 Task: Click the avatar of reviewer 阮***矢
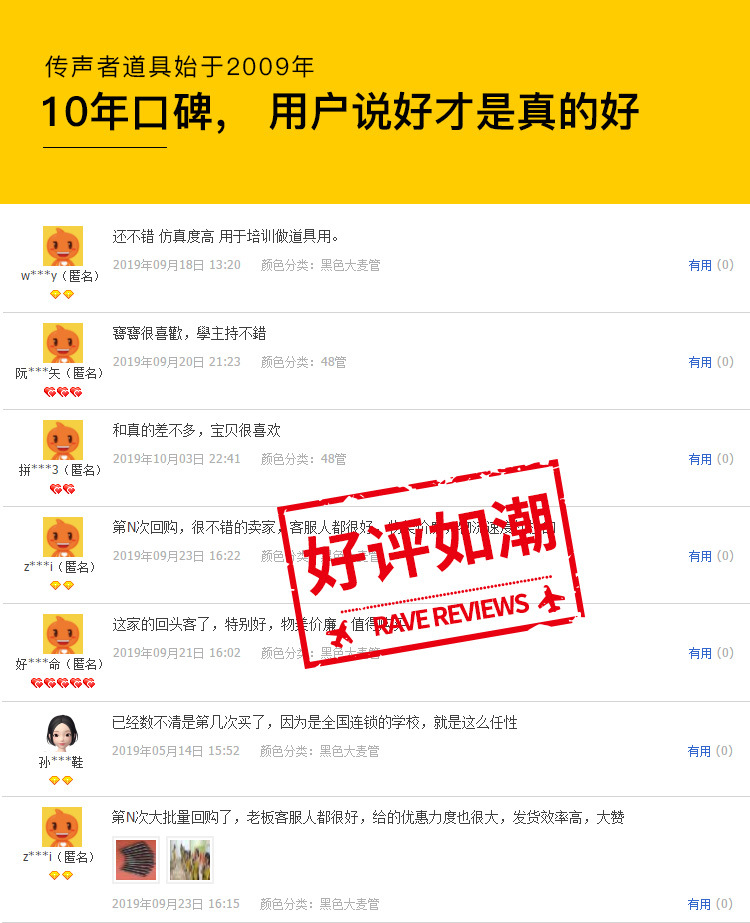point(63,343)
